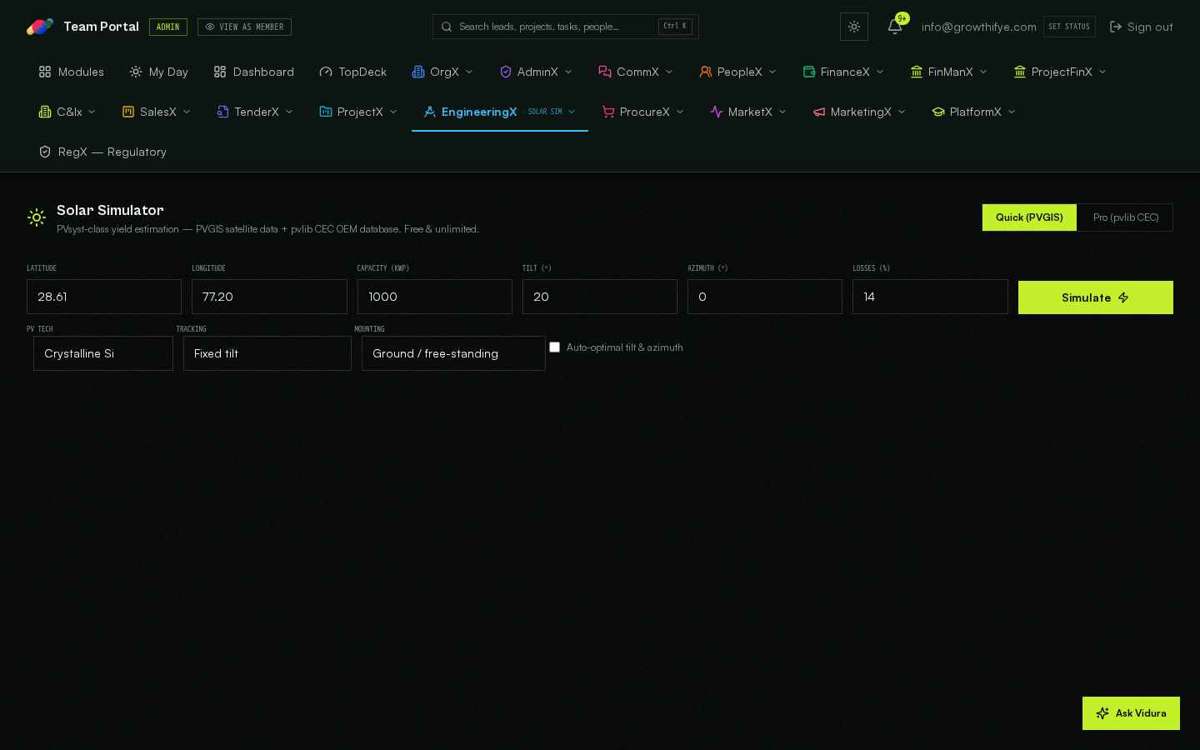Click the AdminX shield icon
The image size is (1200, 750).
tap(505, 72)
